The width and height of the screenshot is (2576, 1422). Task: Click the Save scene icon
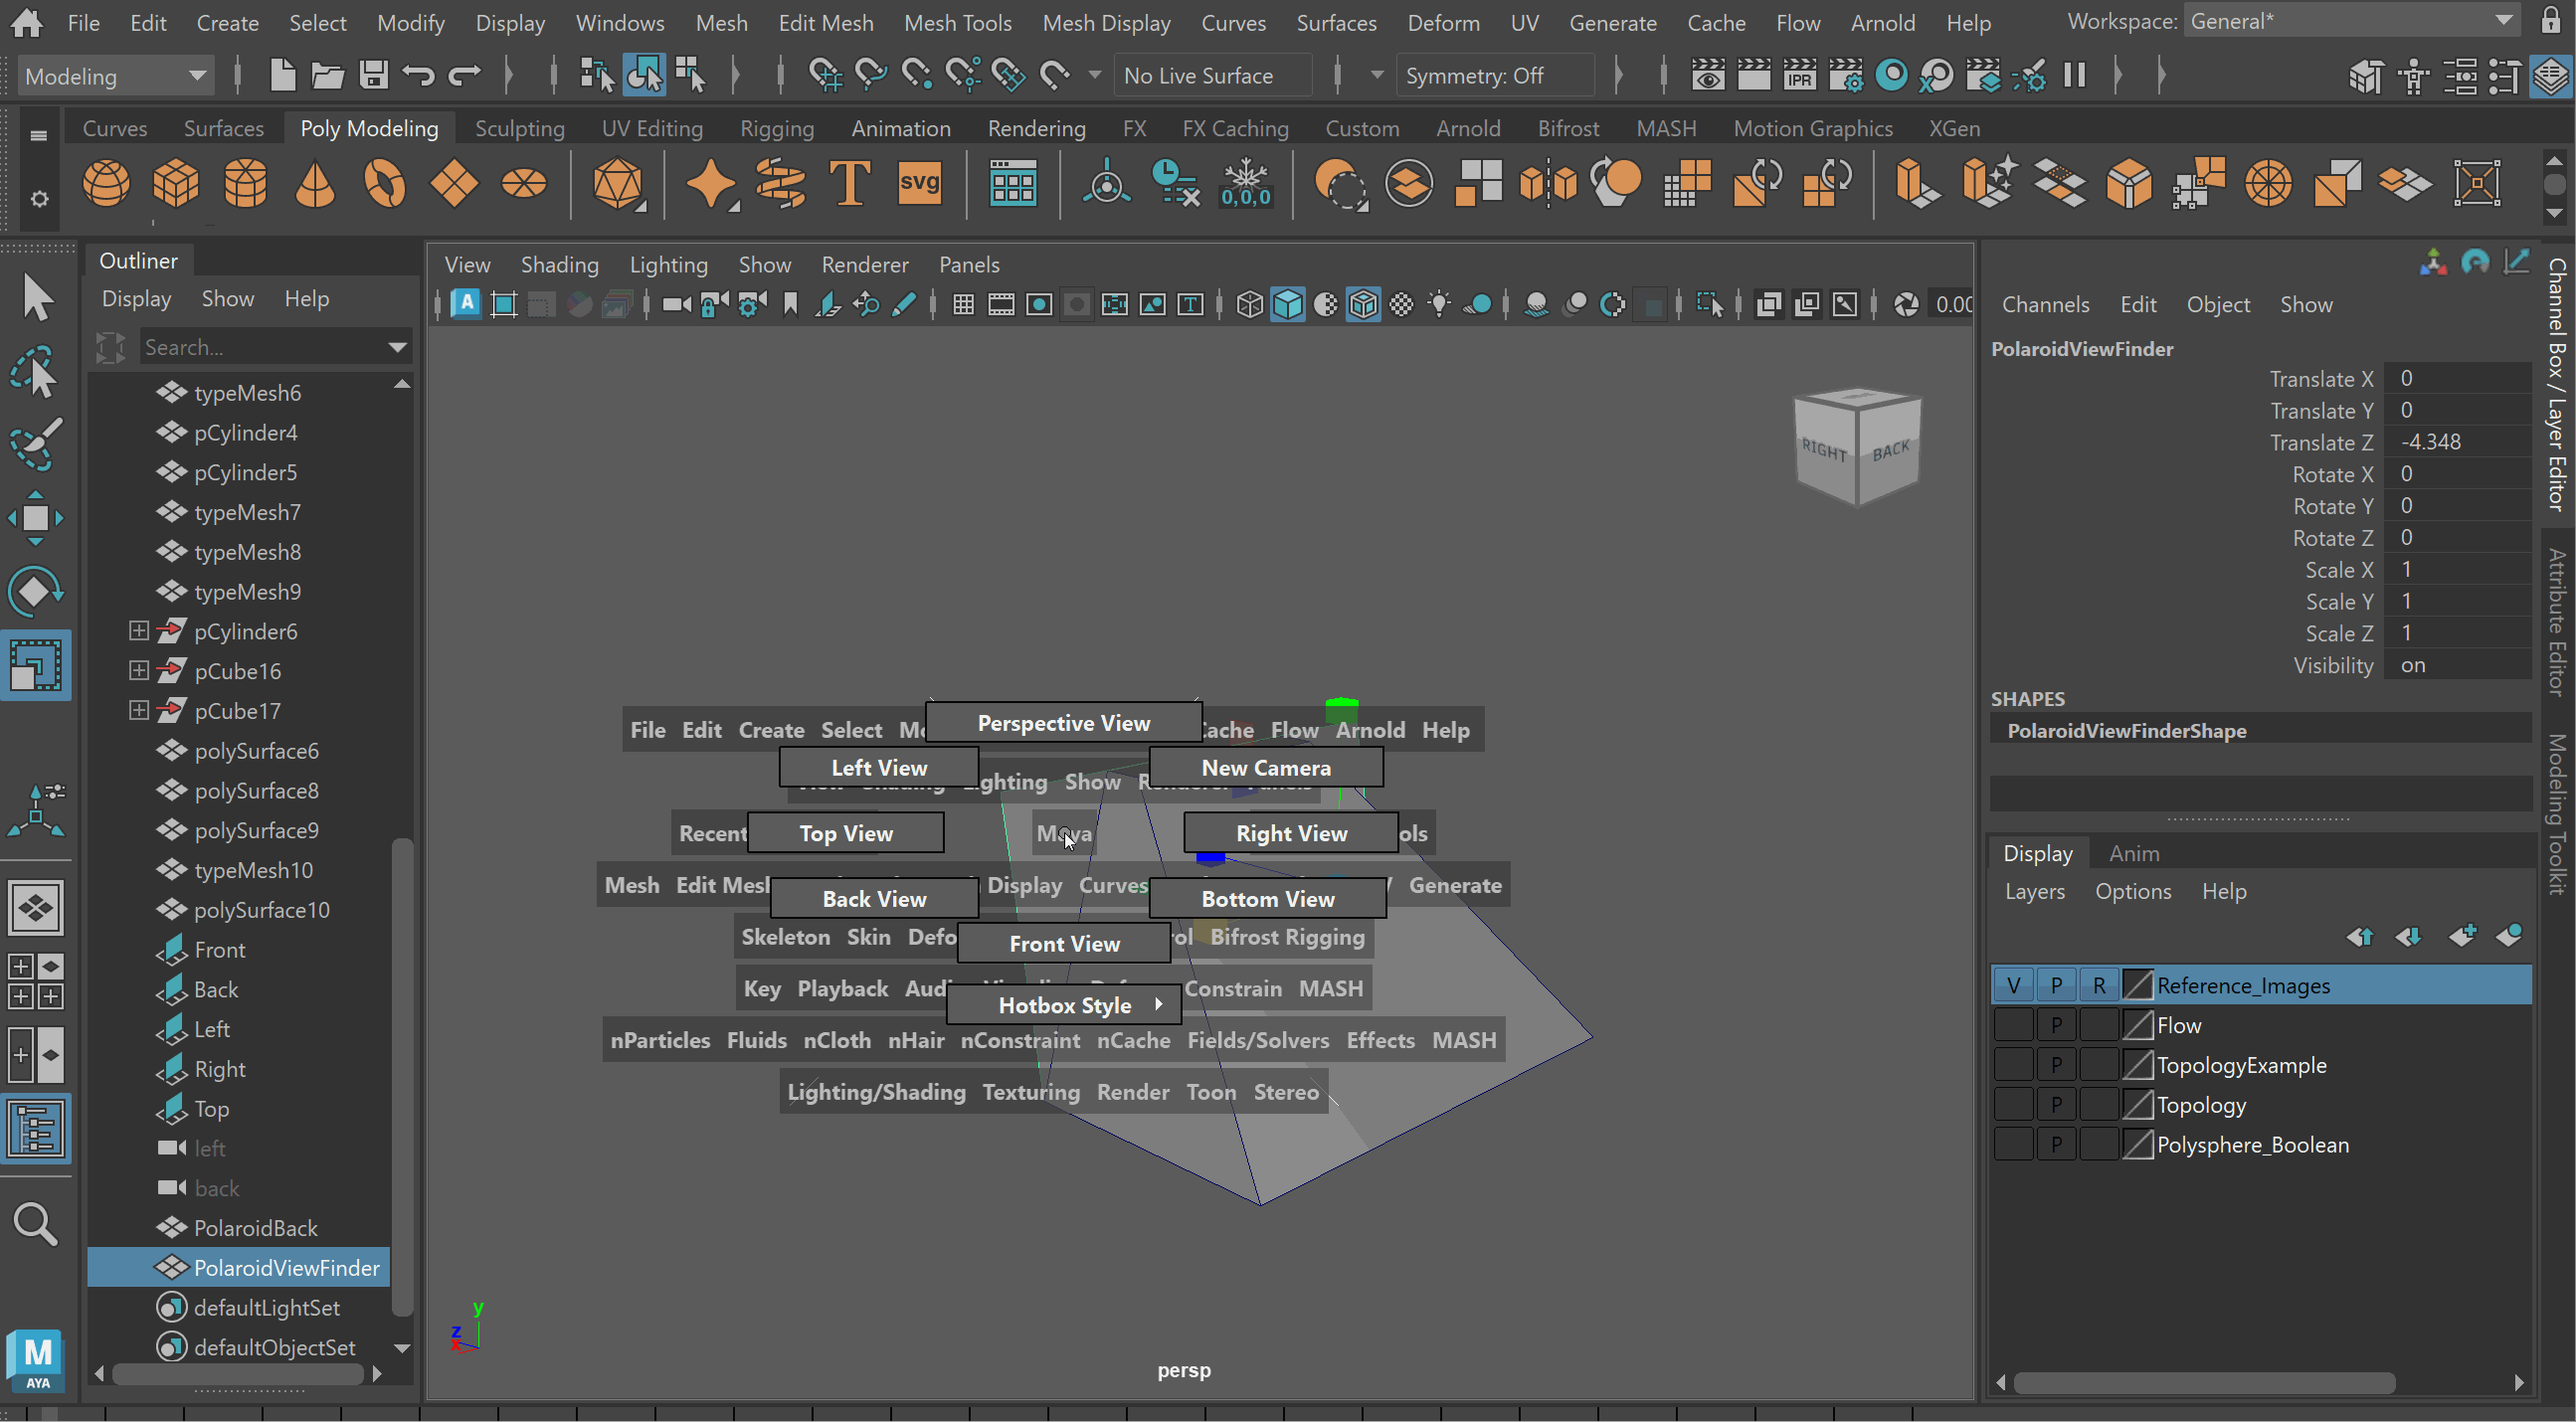(373, 76)
